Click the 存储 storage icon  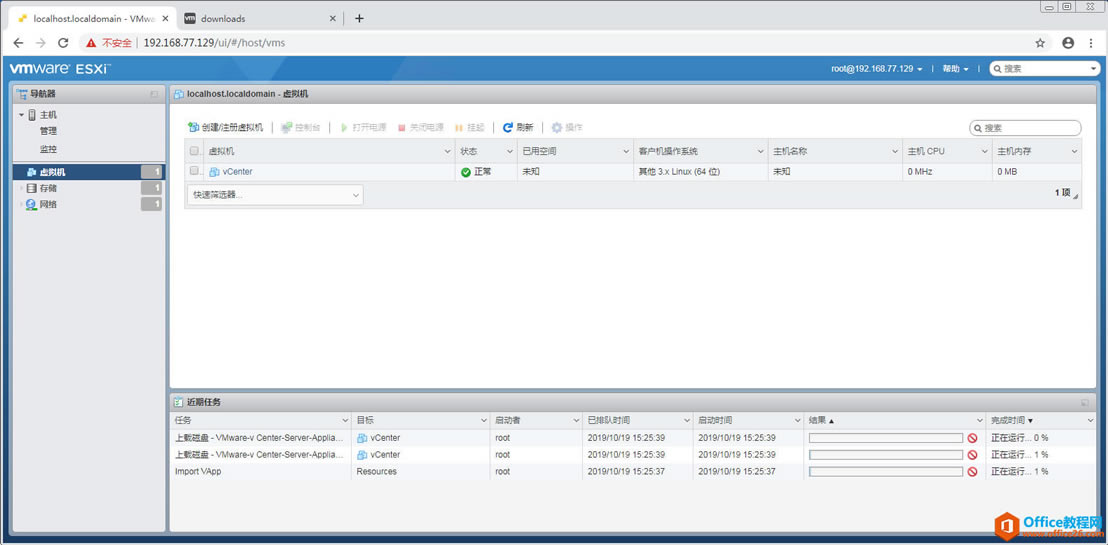point(31,188)
